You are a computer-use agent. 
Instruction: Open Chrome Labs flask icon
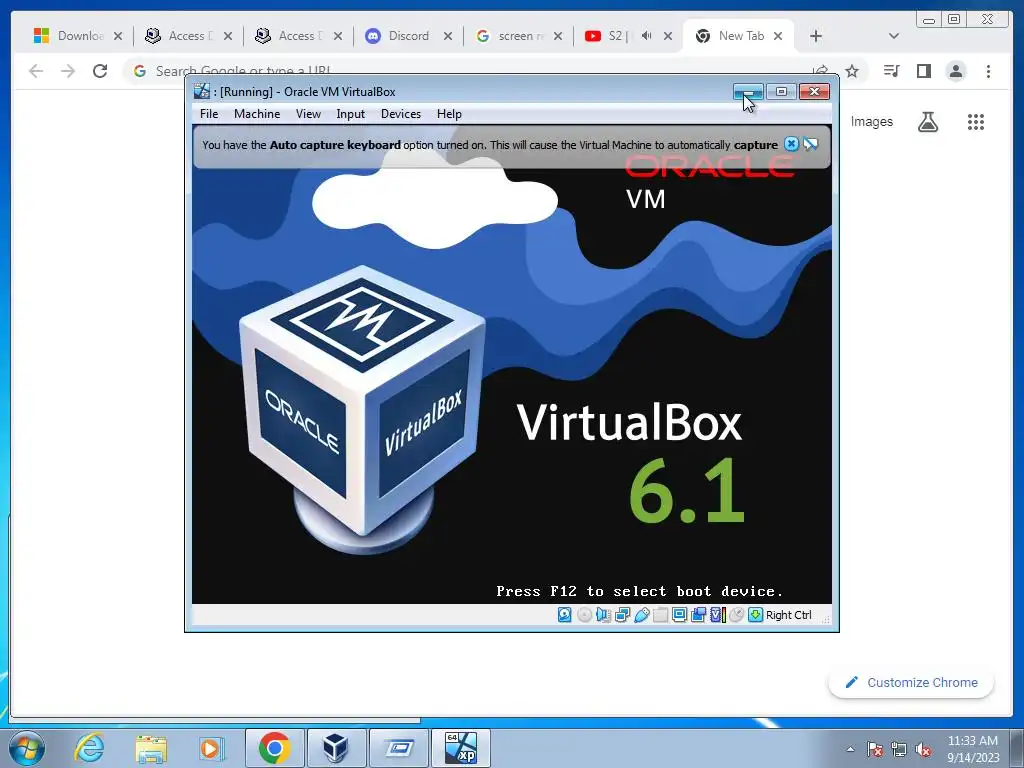927,121
